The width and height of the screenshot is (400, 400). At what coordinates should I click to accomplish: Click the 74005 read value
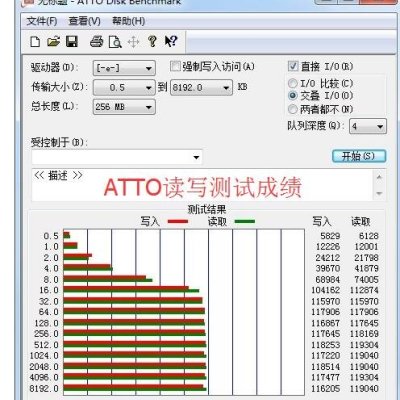(366, 280)
